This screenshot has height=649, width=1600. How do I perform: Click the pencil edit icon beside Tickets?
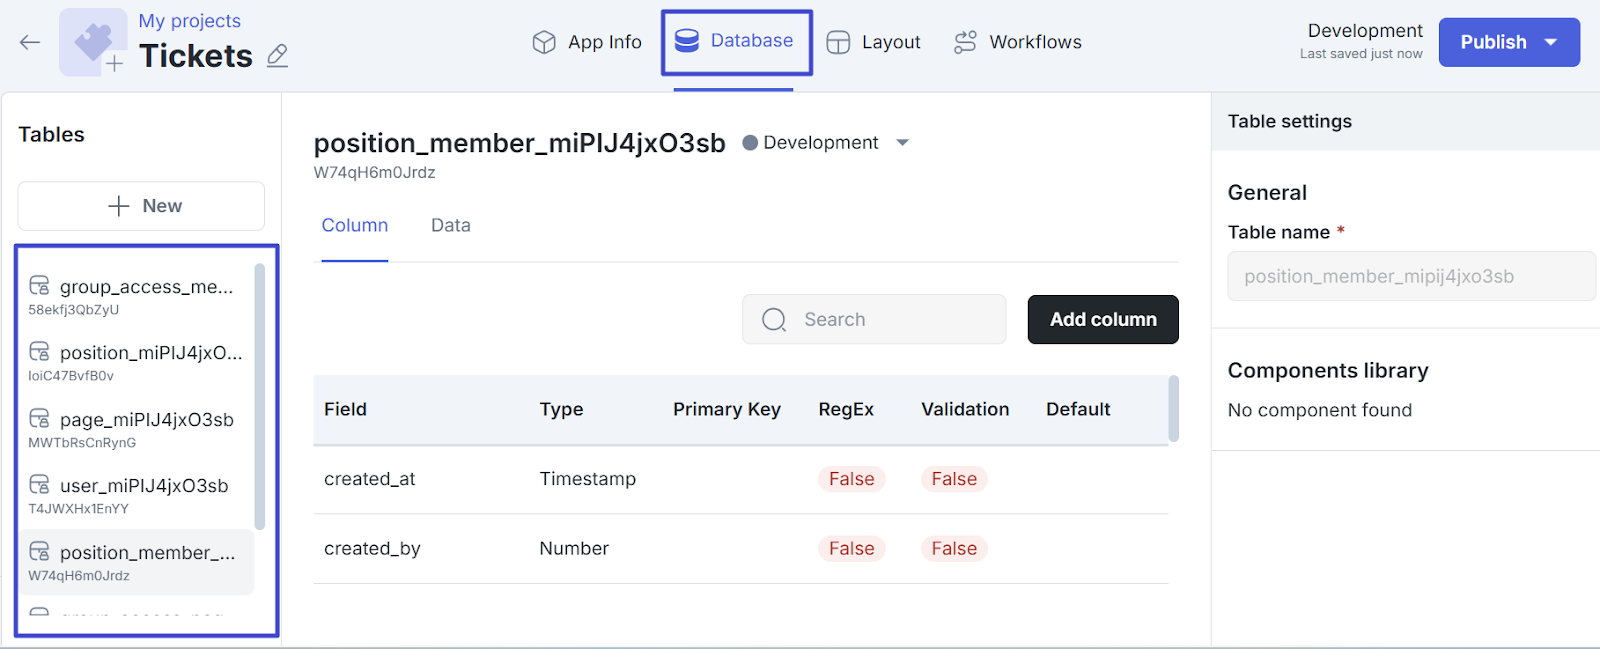[x=278, y=56]
